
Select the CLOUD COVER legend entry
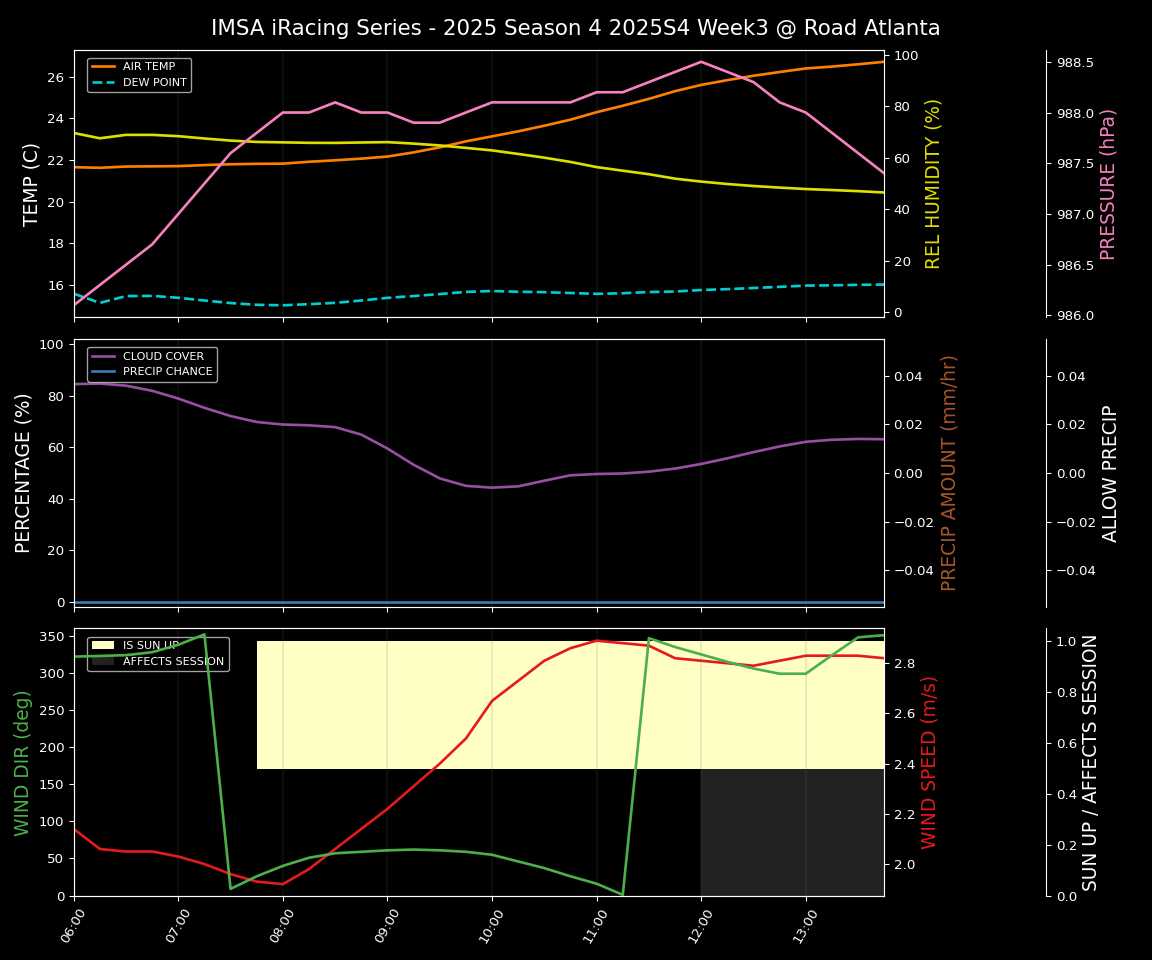click(x=162, y=356)
